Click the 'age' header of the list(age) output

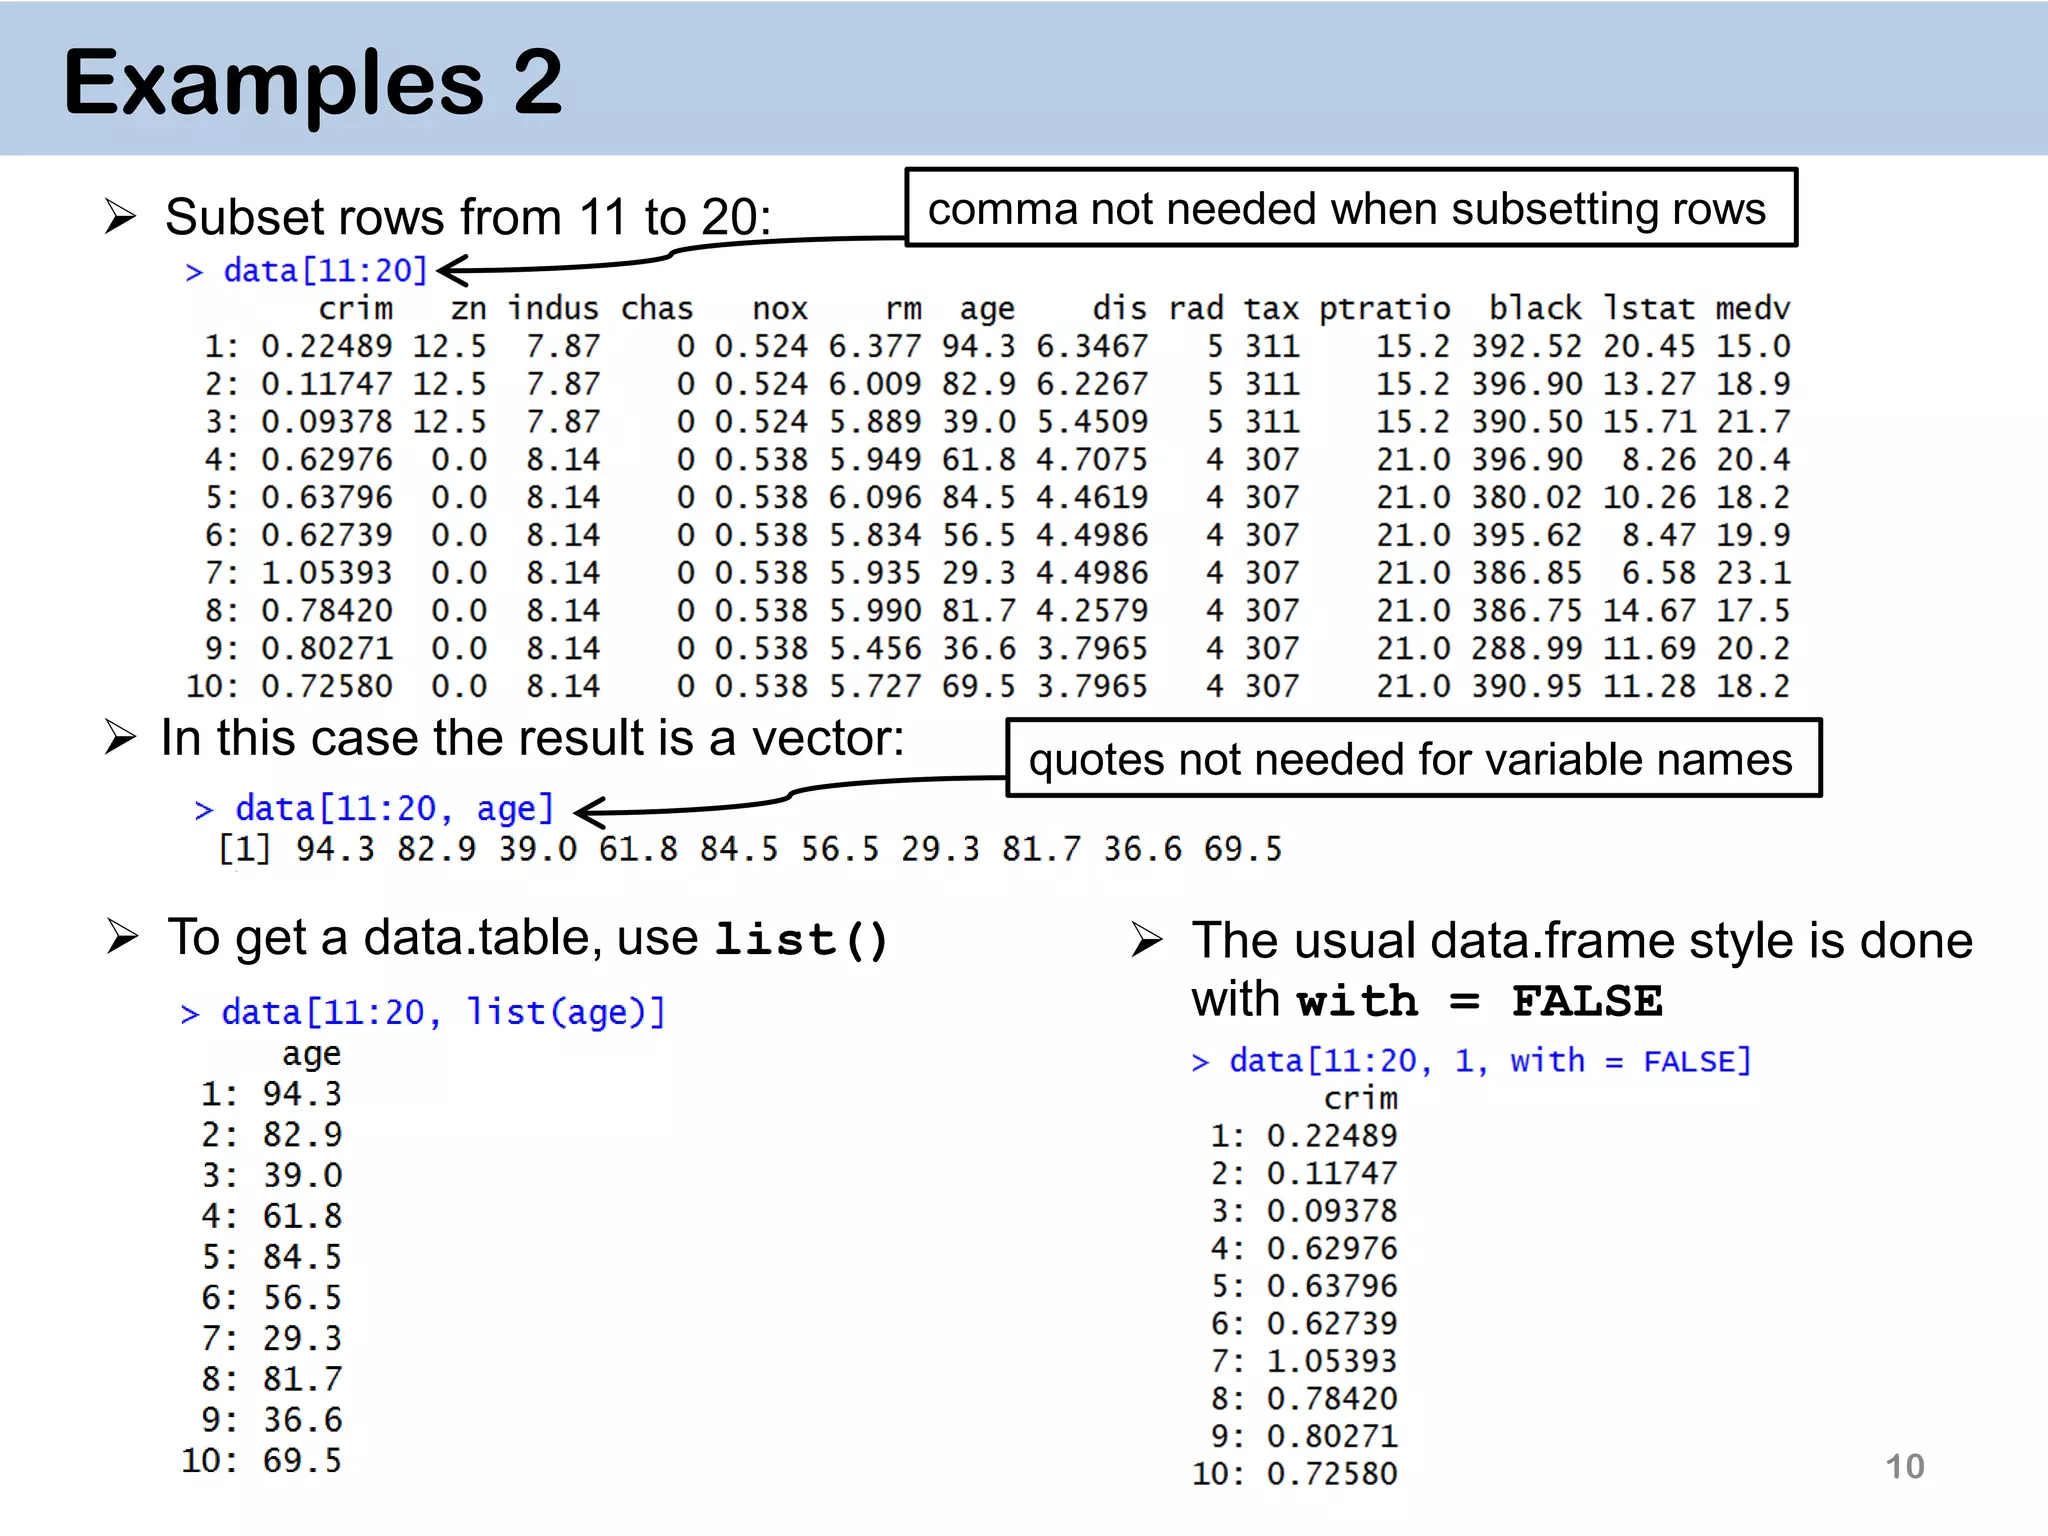pyautogui.click(x=311, y=1055)
